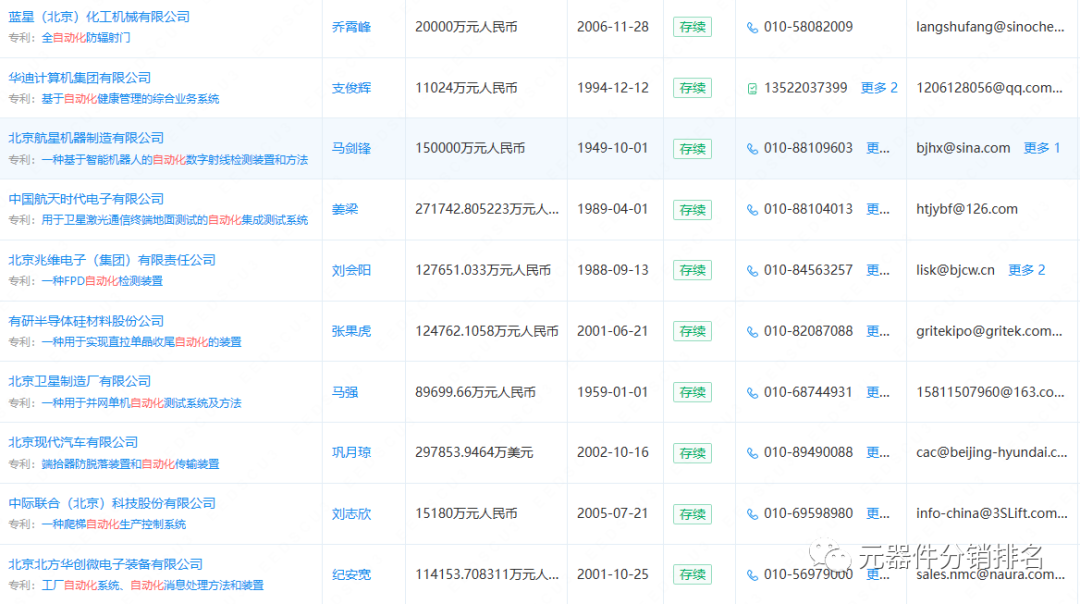The height and width of the screenshot is (604, 1080).
Task: Open company 北京现代汽车有限公司
Action: pyautogui.click(x=73, y=442)
